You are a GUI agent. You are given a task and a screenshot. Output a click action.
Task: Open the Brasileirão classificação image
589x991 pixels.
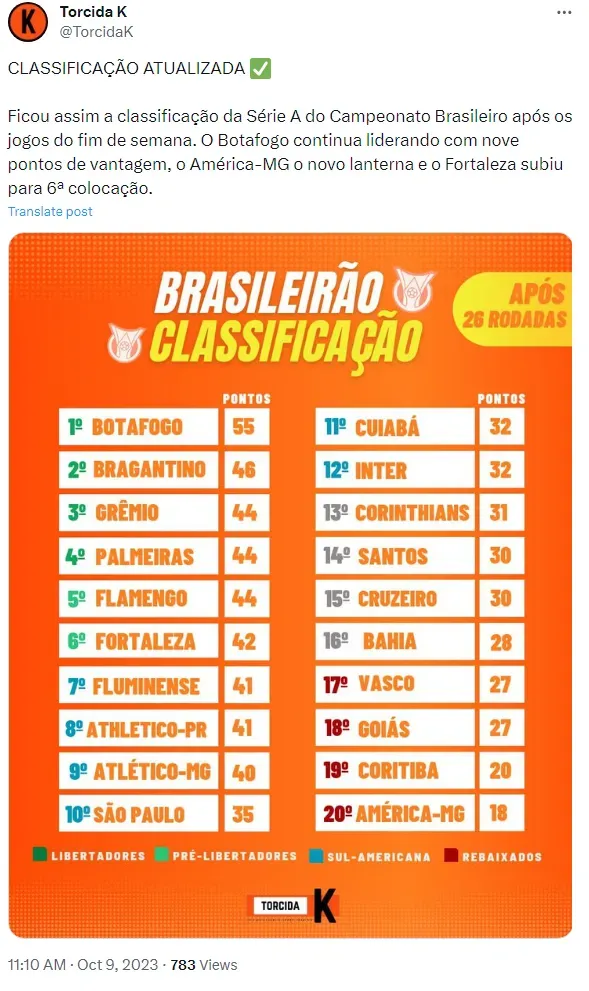tap(290, 585)
